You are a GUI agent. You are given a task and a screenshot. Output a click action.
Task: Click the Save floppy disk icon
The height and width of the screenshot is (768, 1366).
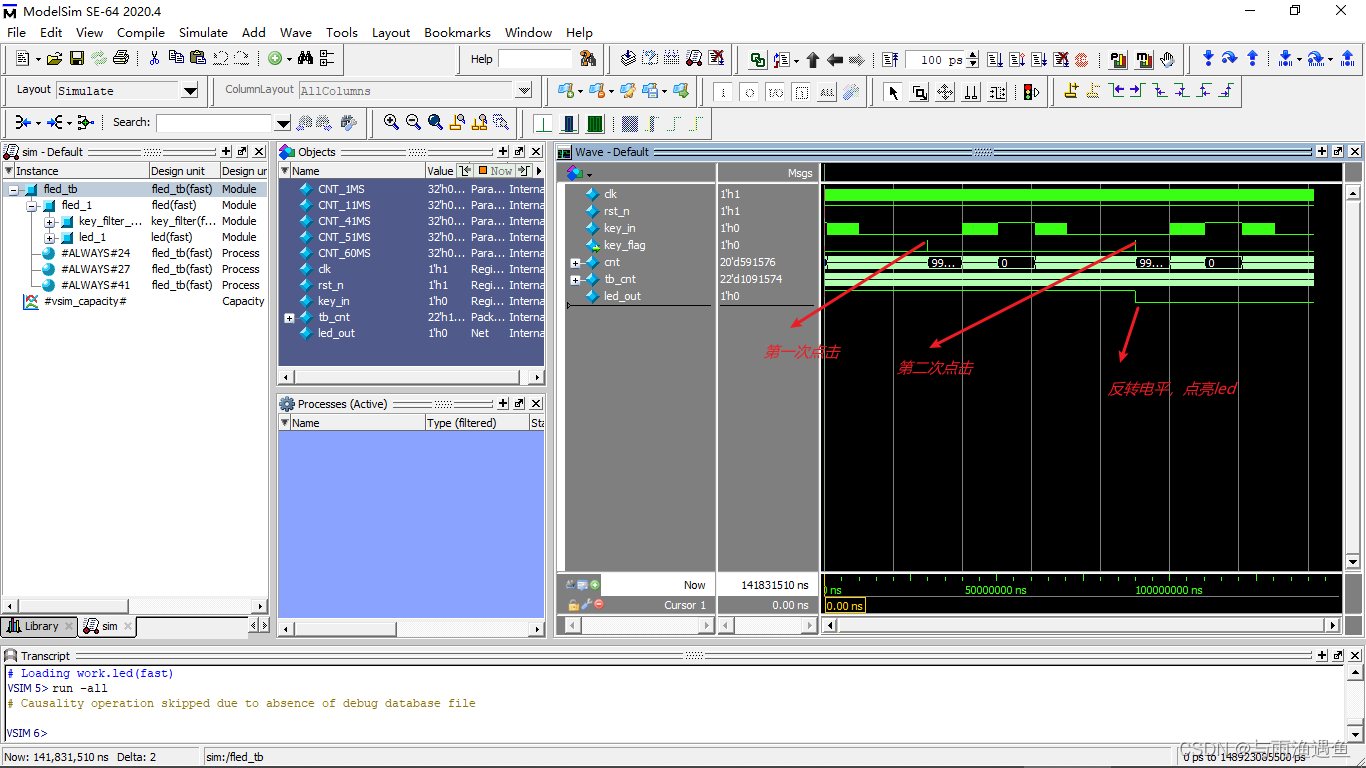[77, 59]
